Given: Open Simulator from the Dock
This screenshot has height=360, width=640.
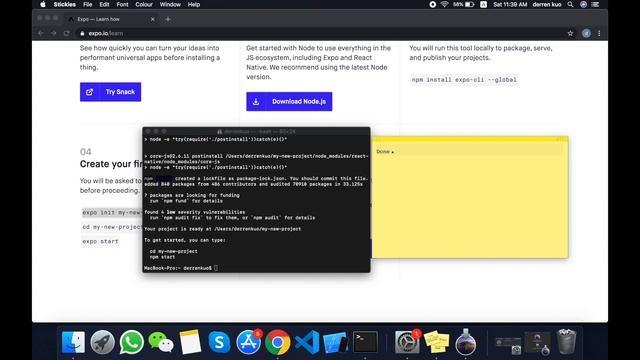Looking at the screenshot, I should point(336,342).
